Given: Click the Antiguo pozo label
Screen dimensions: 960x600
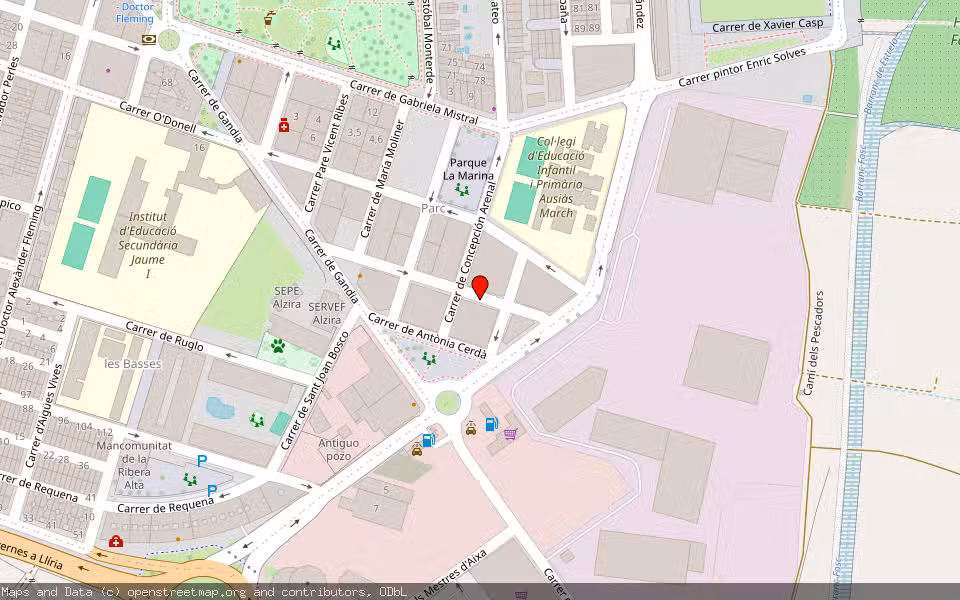Looking at the screenshot, I should coord(339,449).
